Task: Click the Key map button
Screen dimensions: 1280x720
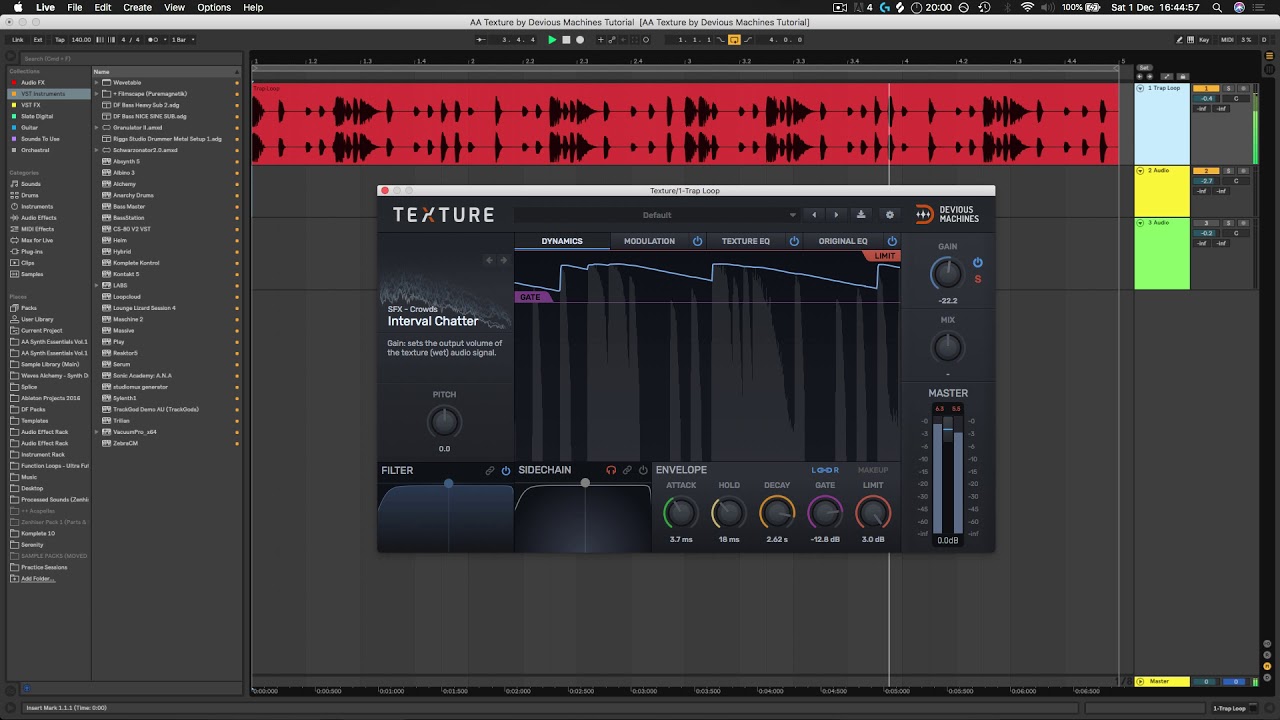Action: (1204, 40)
